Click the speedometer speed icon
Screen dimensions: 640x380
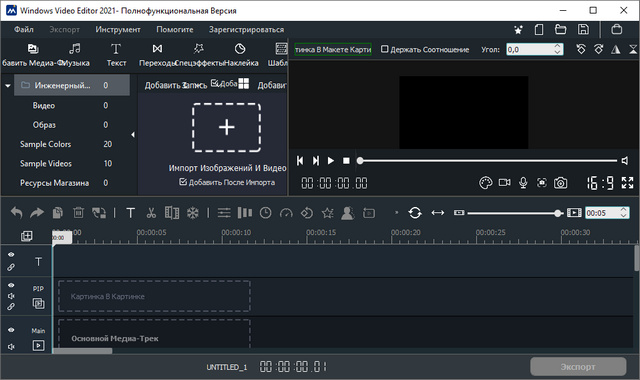(x=286, y=213)
